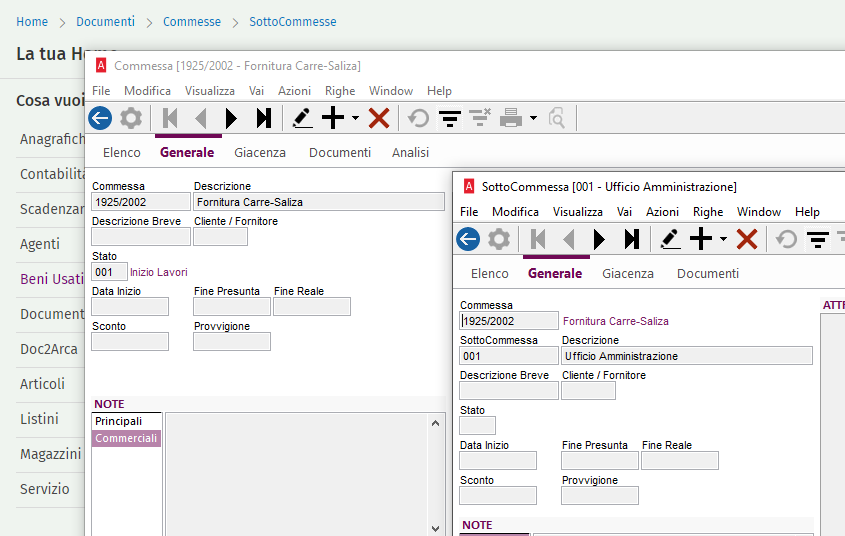Open the print options dropdown arrow in Commessa
Viewport: 845px width, 536px height.
(533, 118)
